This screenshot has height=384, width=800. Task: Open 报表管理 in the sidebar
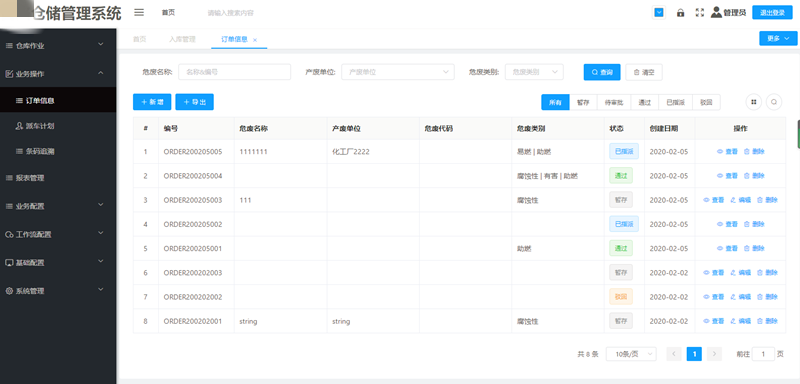58,178
